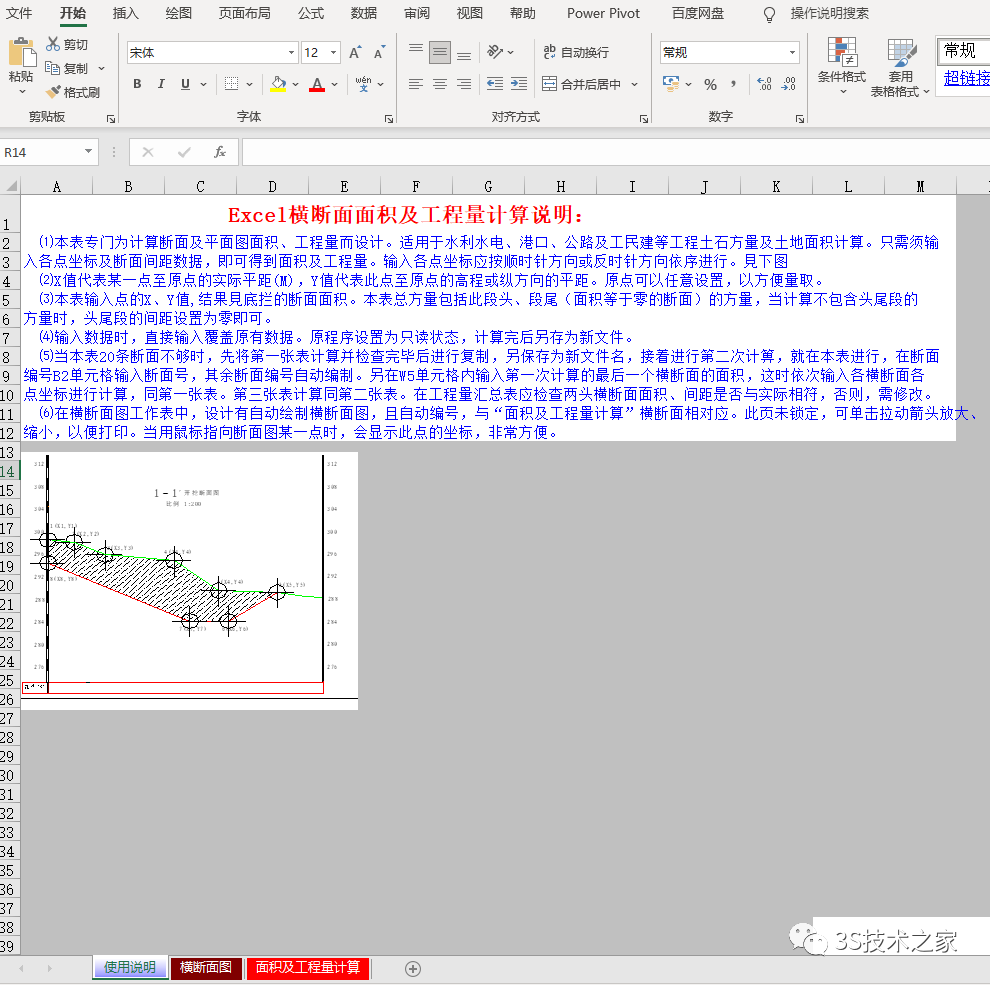Activate the Format Painter brush
This screenshot has height=985, width=990.
coord(54,92)
